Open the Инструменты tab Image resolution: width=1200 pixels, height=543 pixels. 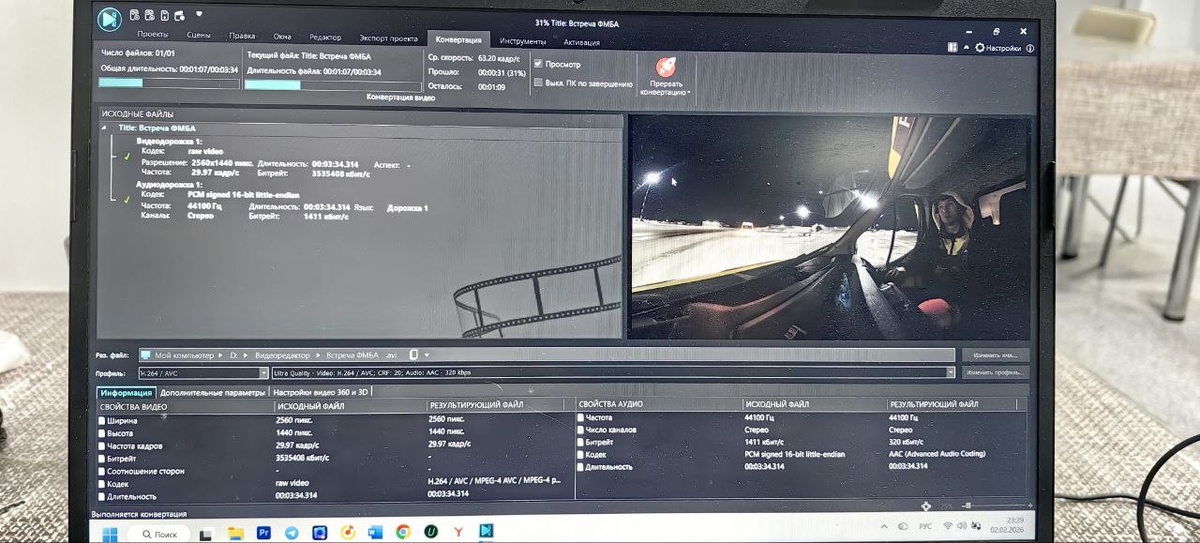click(523, 41)
